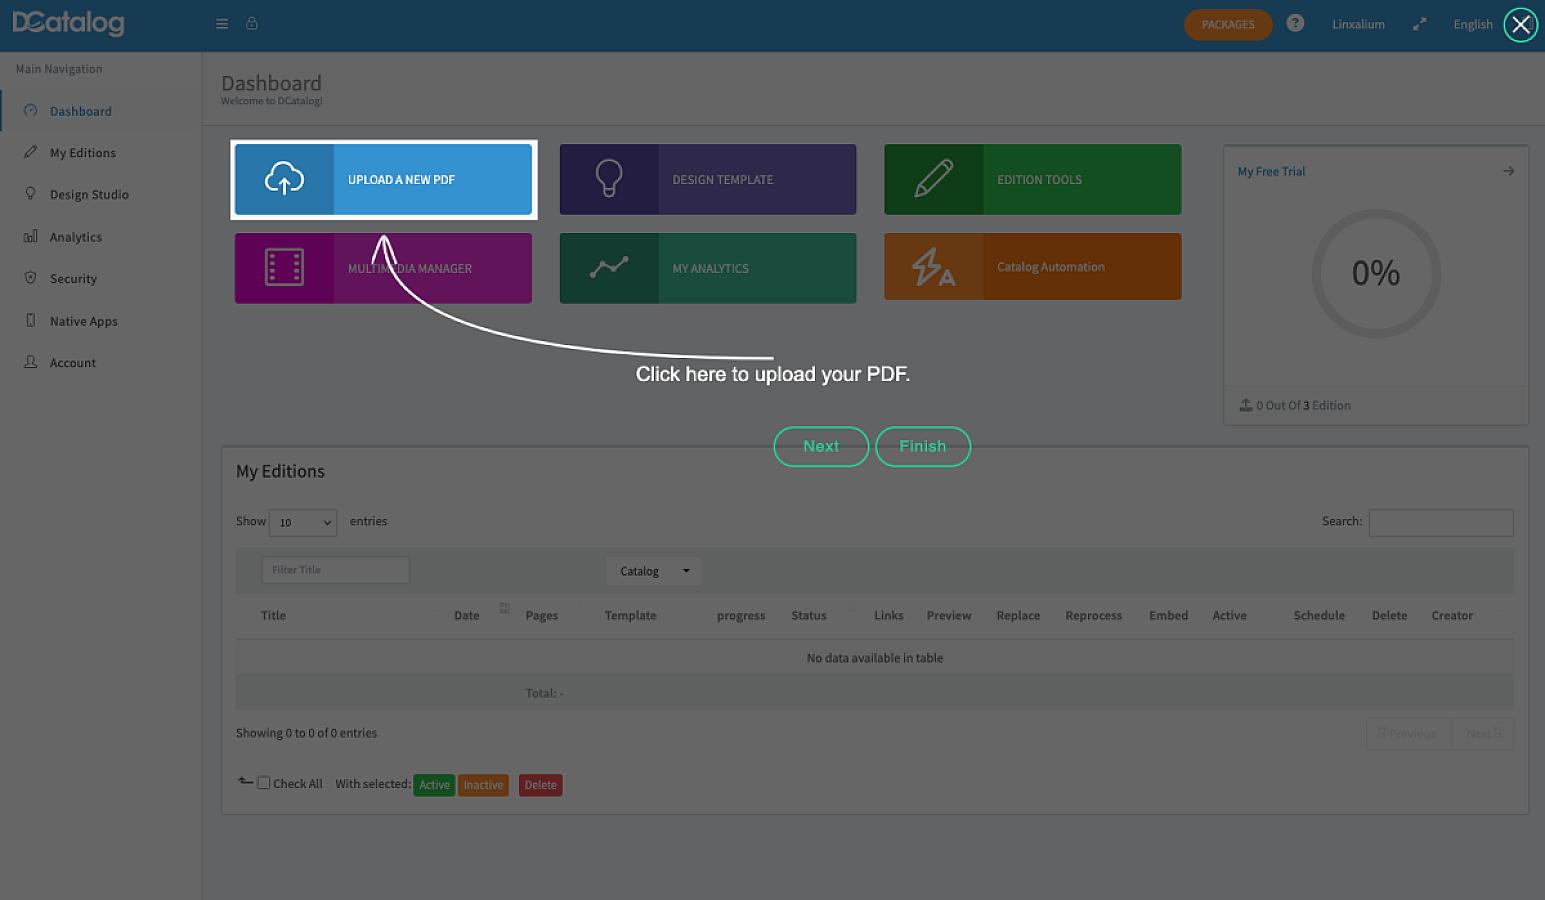Click the hamburger menu icon in header
1545x900 pixels.
222,24
